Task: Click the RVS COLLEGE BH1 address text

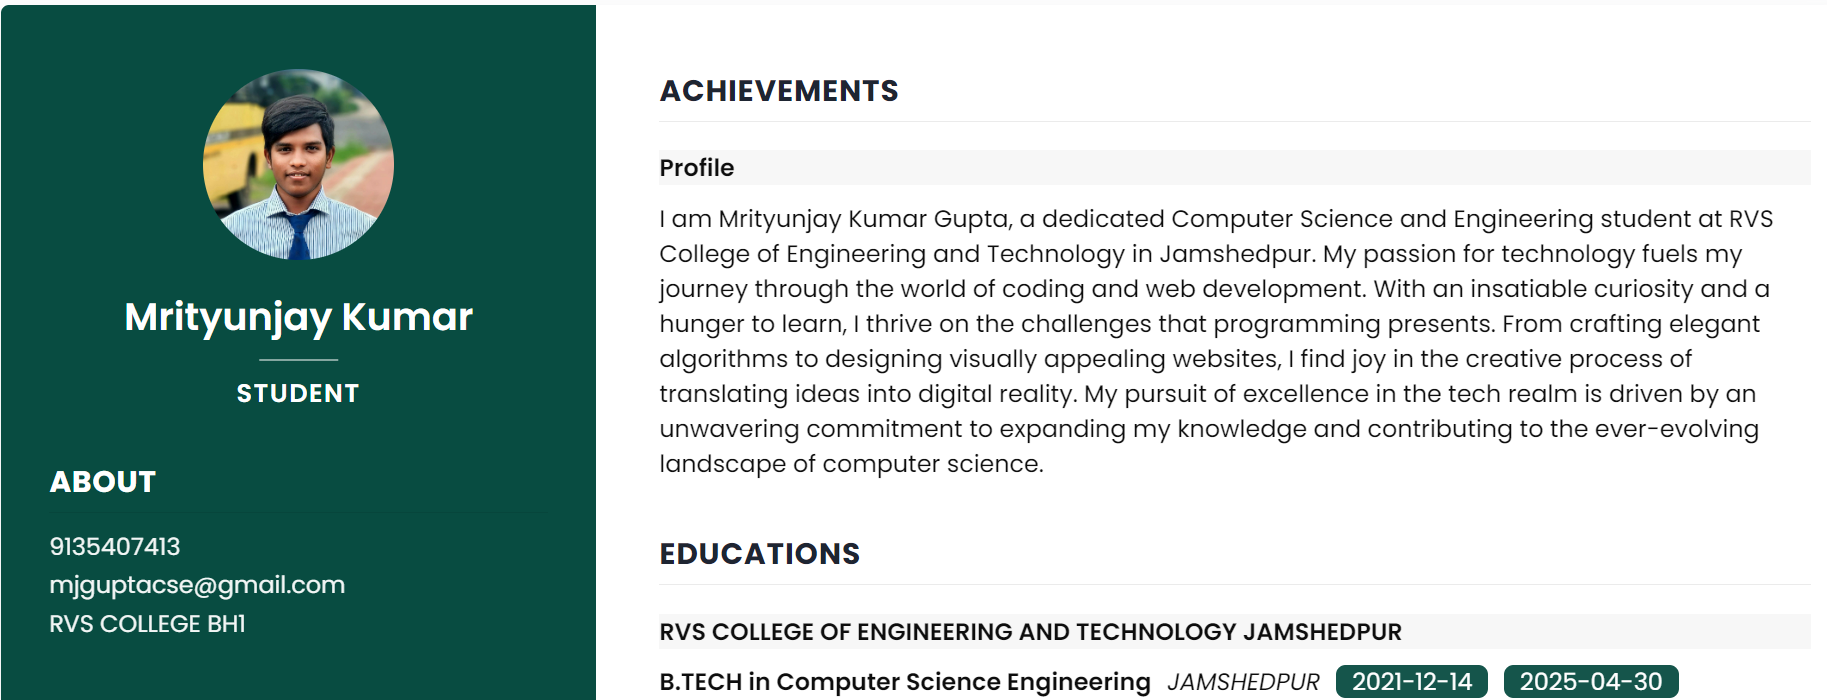Action: (x=147, y=624)
